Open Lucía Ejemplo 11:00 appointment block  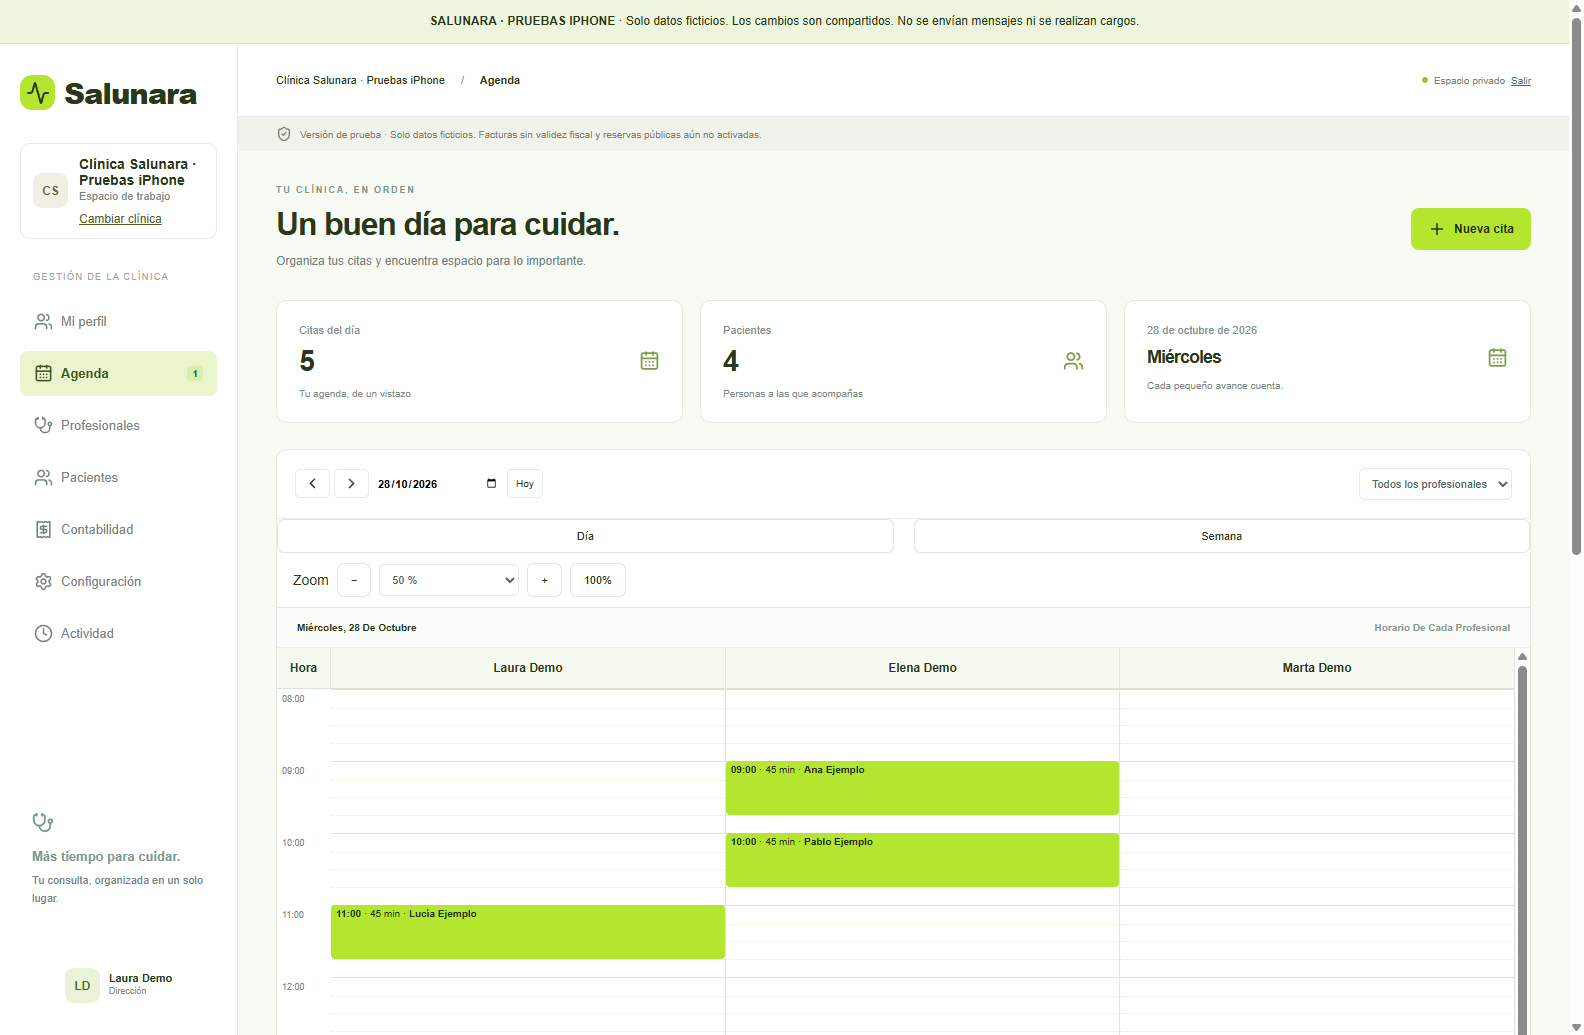coord(528,932)
